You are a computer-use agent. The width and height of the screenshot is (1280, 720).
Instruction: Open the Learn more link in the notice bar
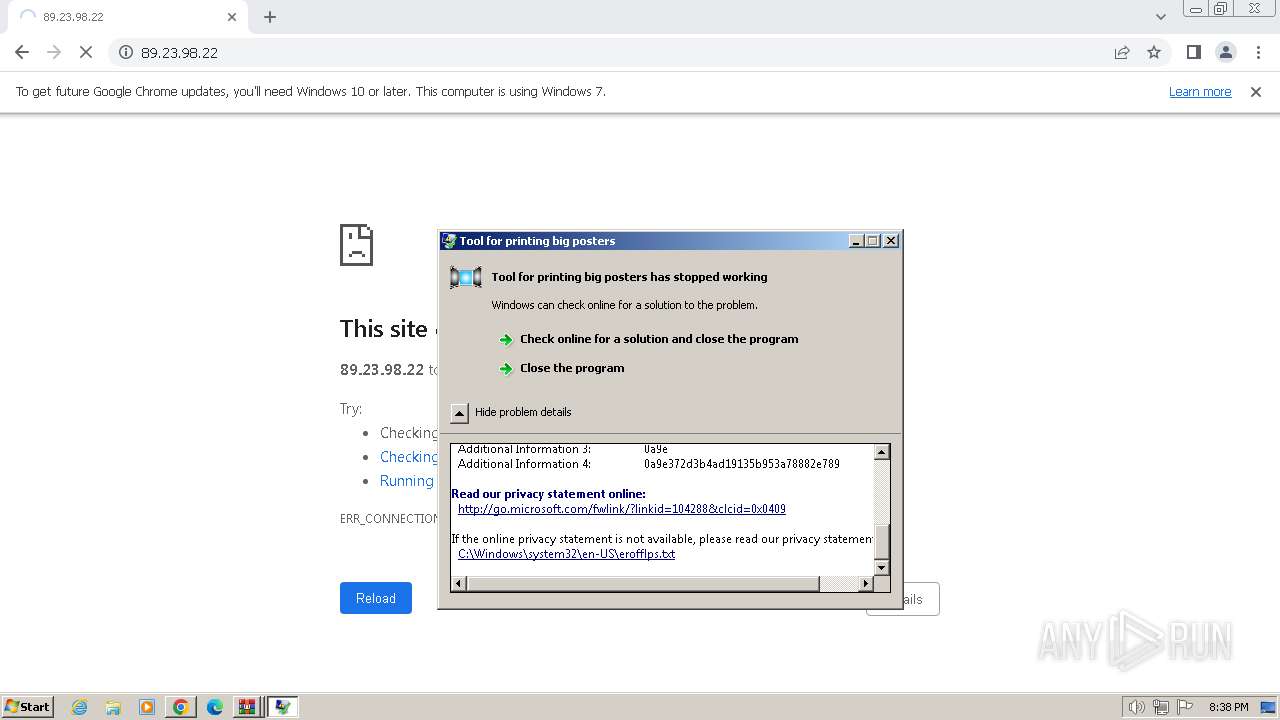[1200, 91]
